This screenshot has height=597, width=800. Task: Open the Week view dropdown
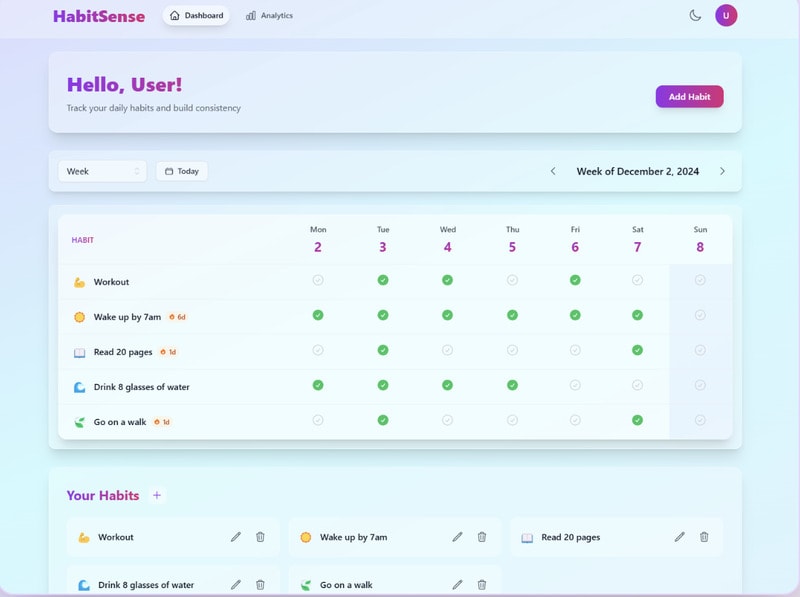click(102, 171)
